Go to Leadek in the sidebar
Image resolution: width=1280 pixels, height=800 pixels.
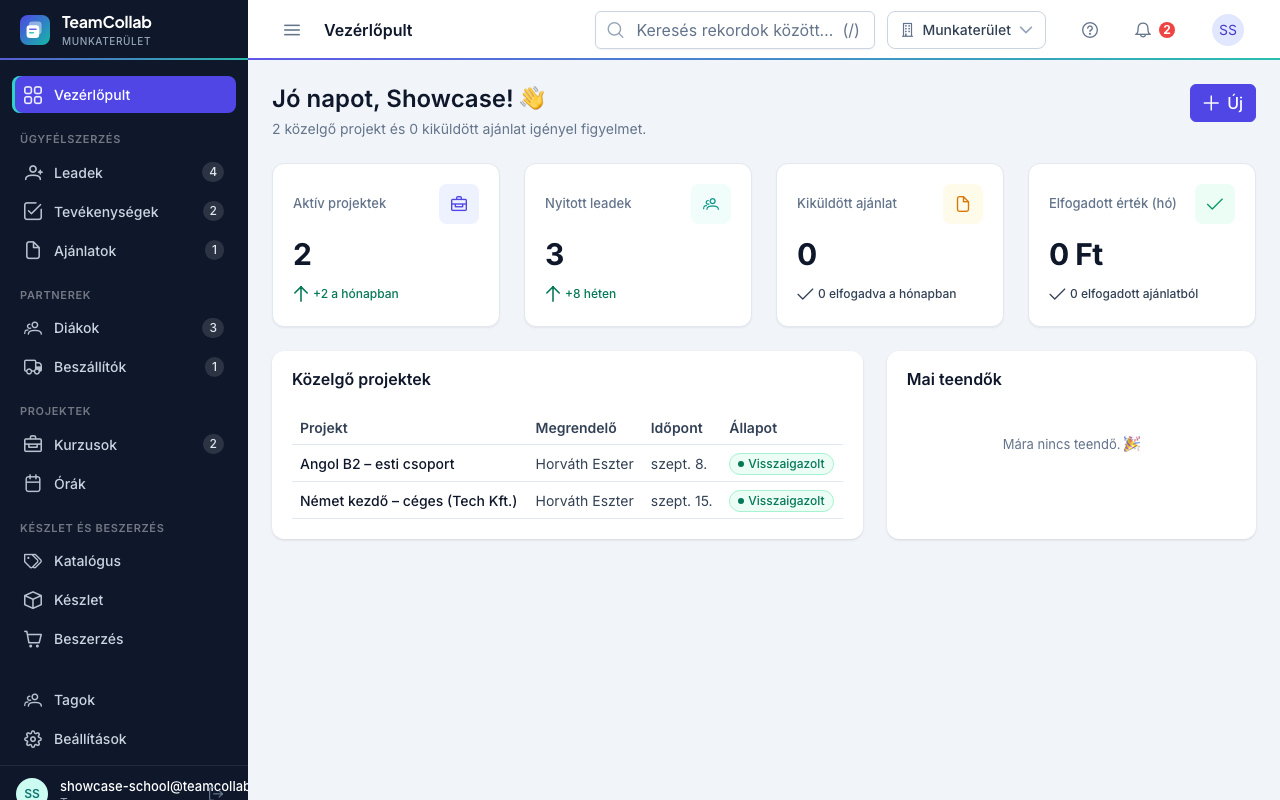[124, 173]
